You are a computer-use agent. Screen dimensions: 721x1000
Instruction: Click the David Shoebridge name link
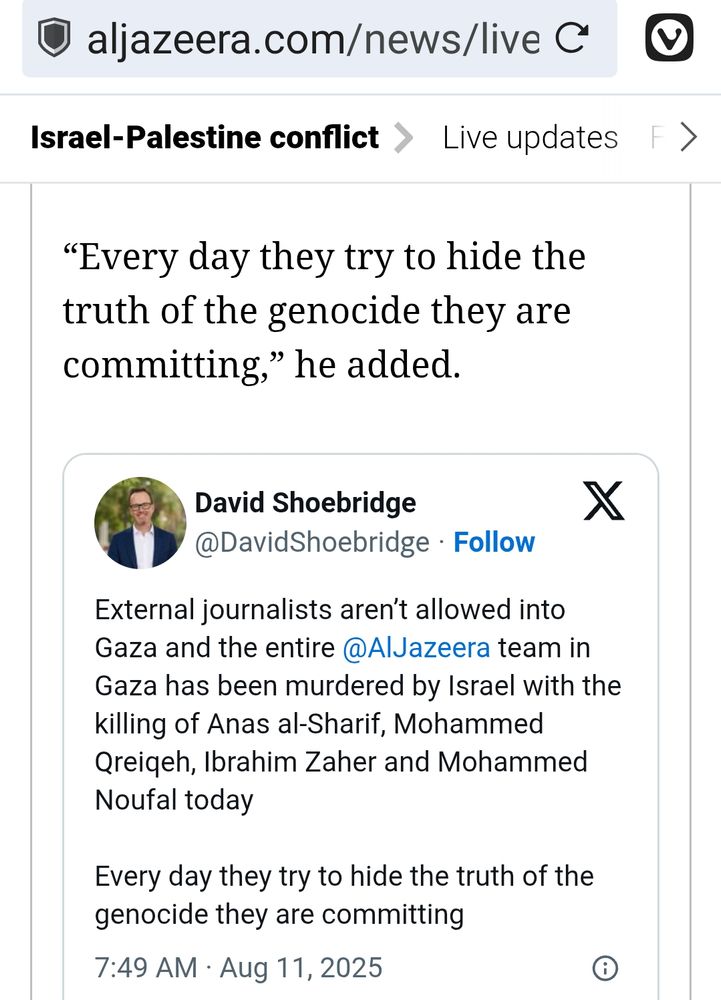[303, 503]
